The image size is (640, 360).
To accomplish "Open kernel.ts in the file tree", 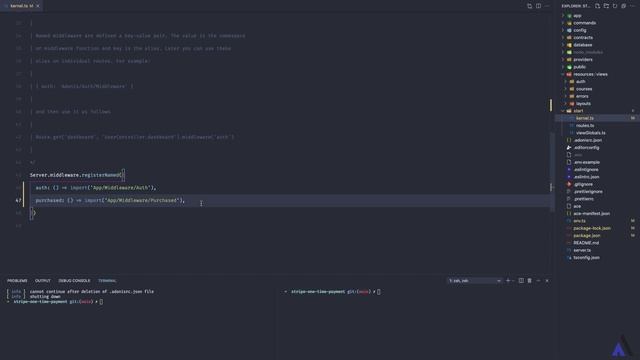I will (x=584, y=118).
